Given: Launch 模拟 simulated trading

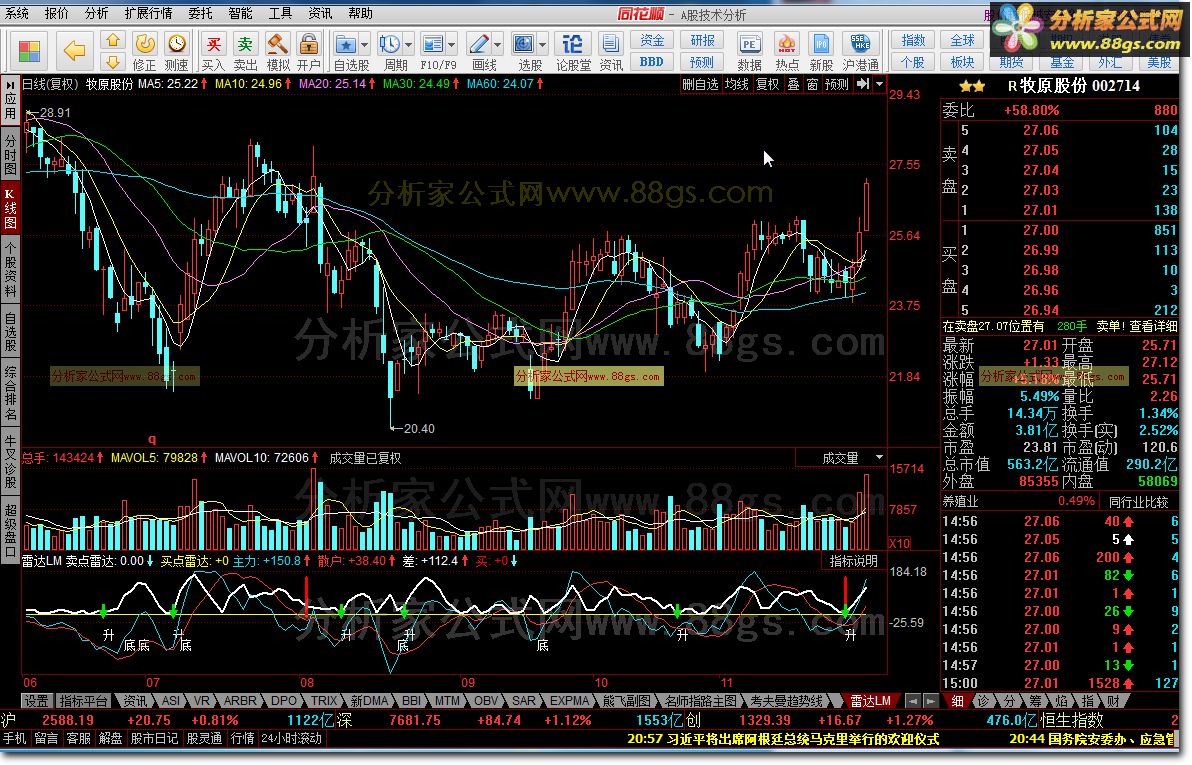Looking at the screenshot, I should pos(277,52).
